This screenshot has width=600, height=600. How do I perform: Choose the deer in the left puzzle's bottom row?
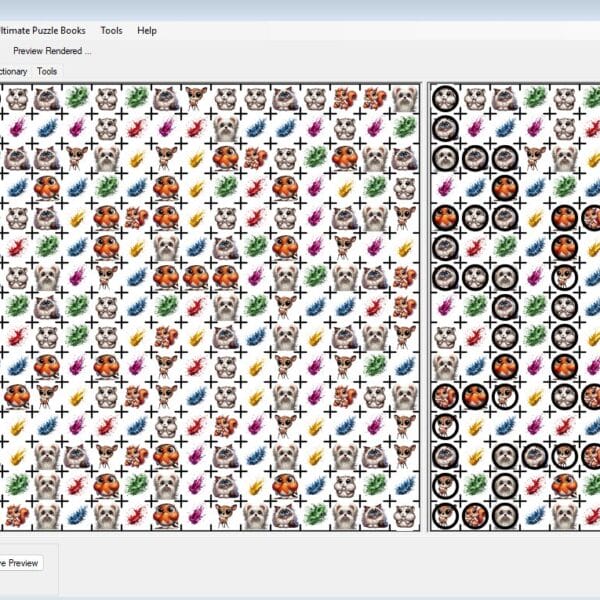coord(225,515)
